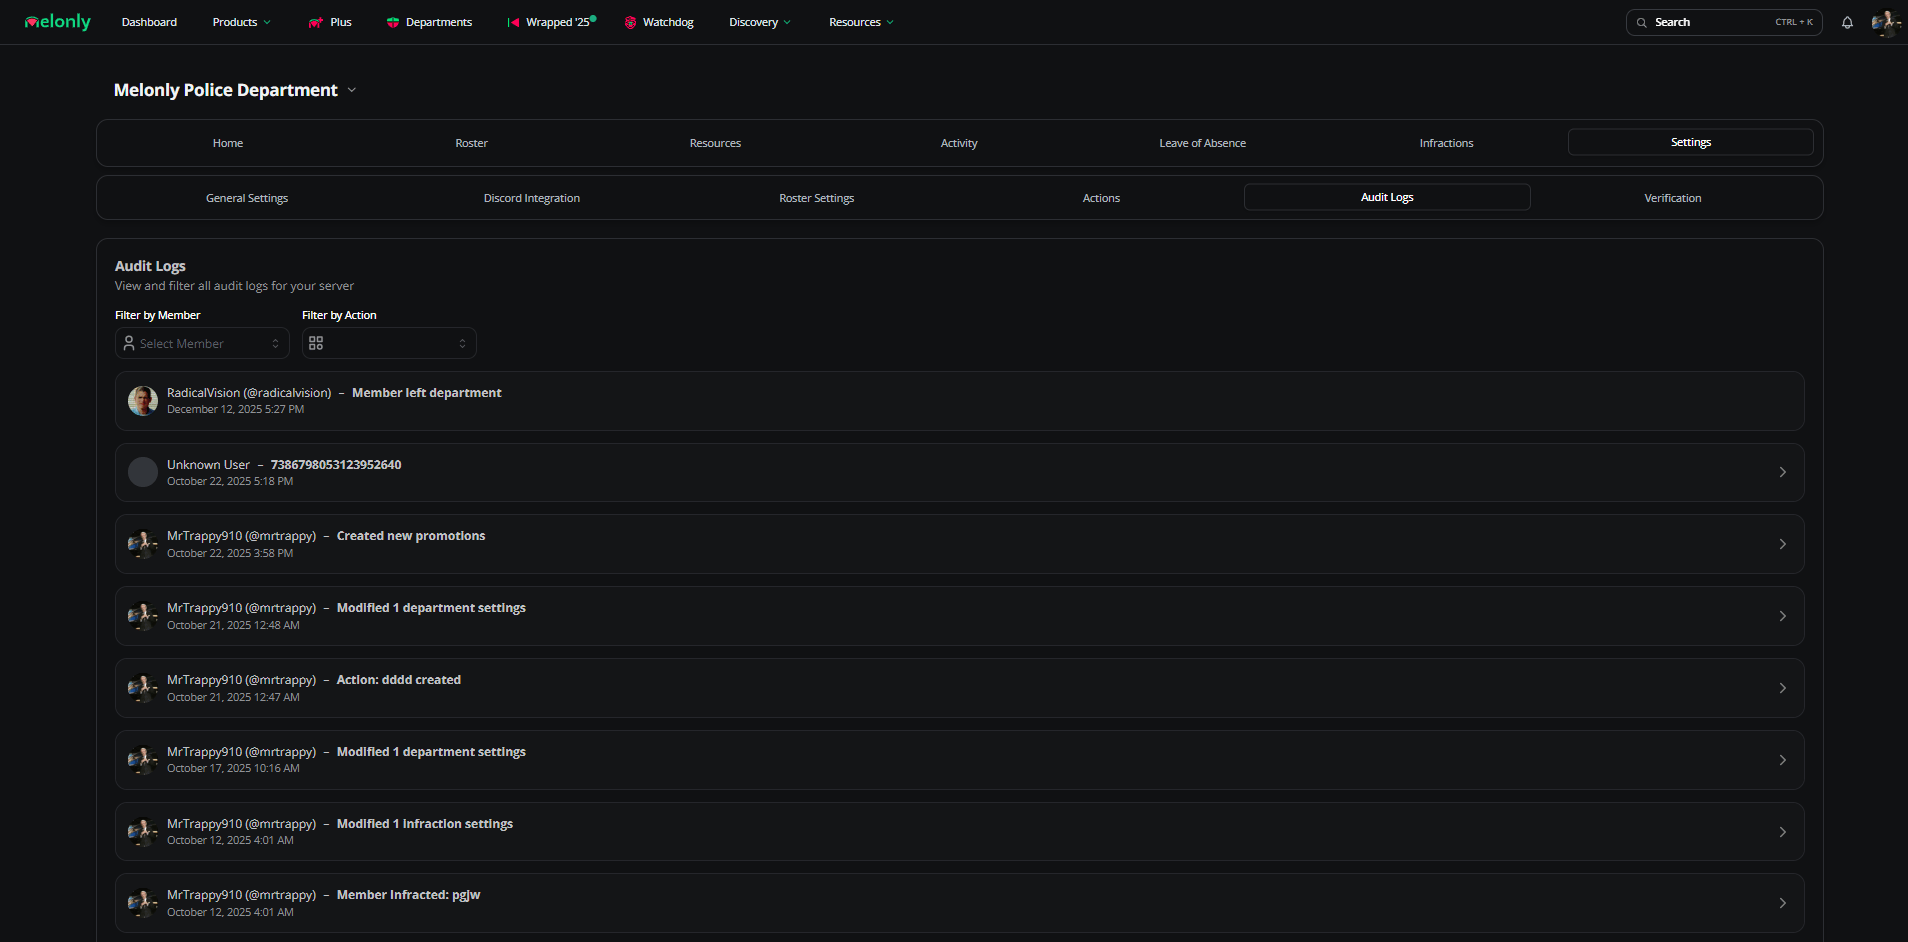Click the "Audit Logs" section heading

(150, 266)
